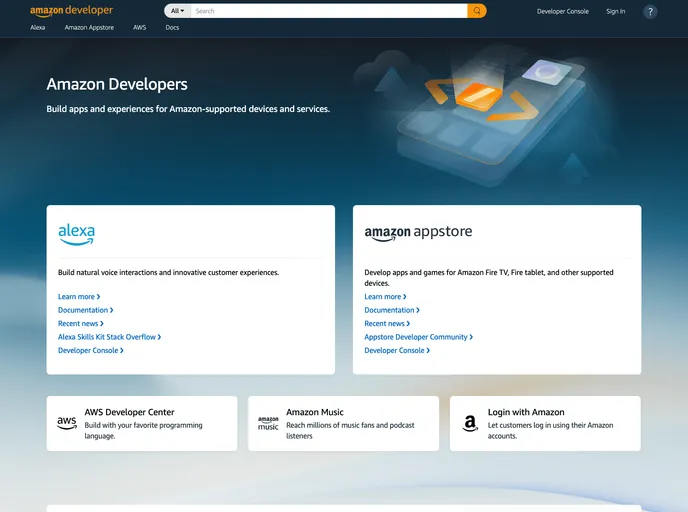Click 'Reach millions of music fans' text

(350, 430)
